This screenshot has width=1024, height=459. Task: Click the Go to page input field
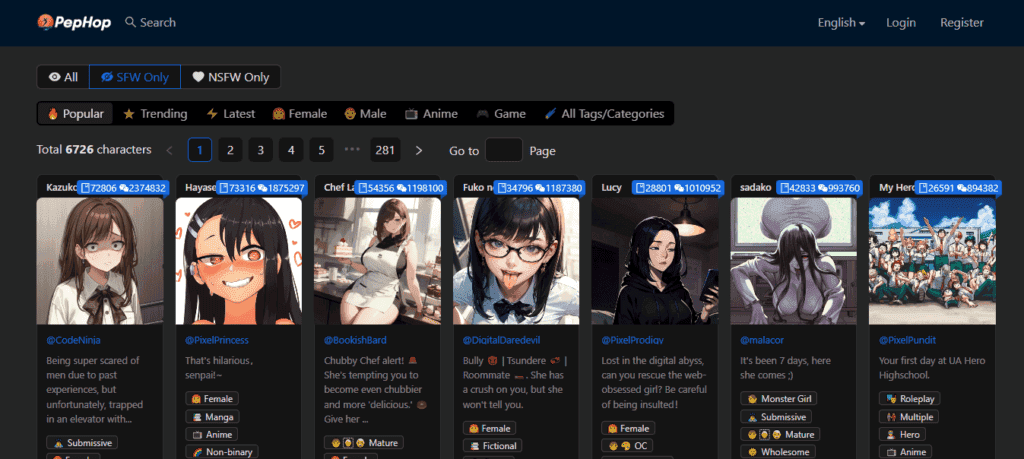tap(504, 150)
